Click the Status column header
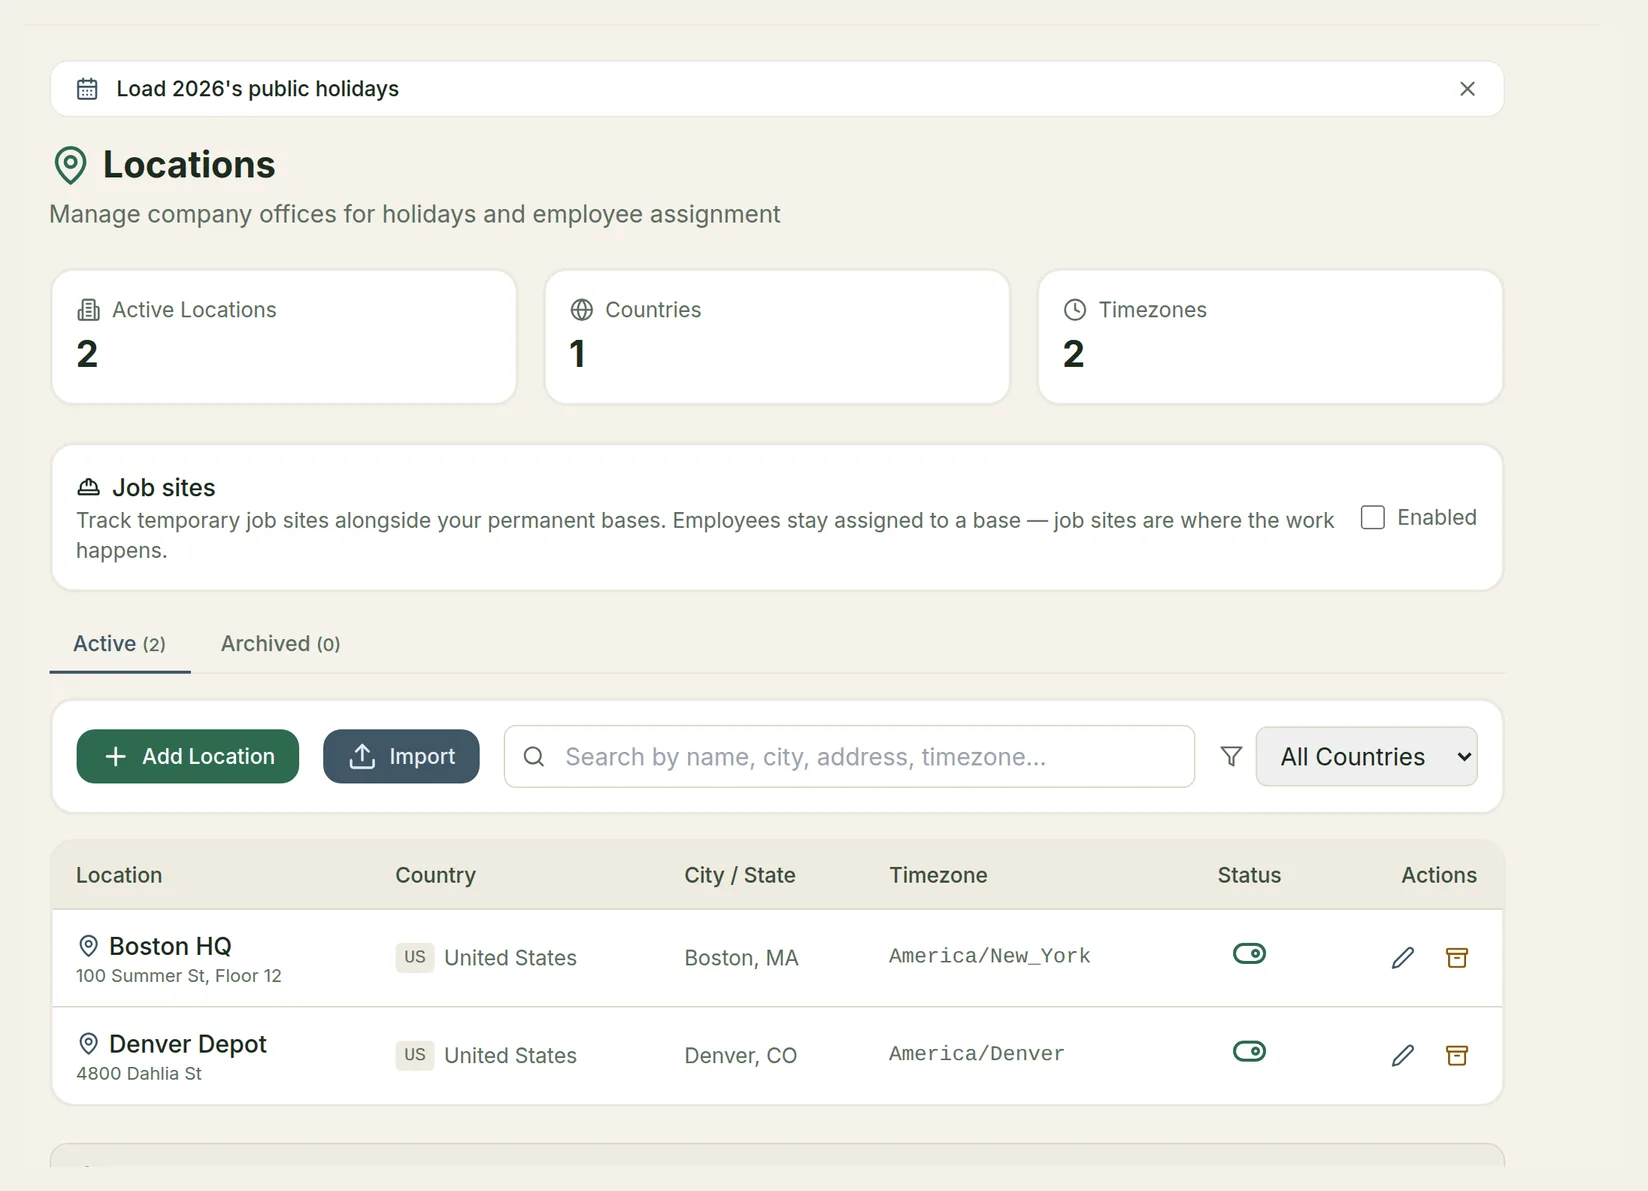 1249,875
